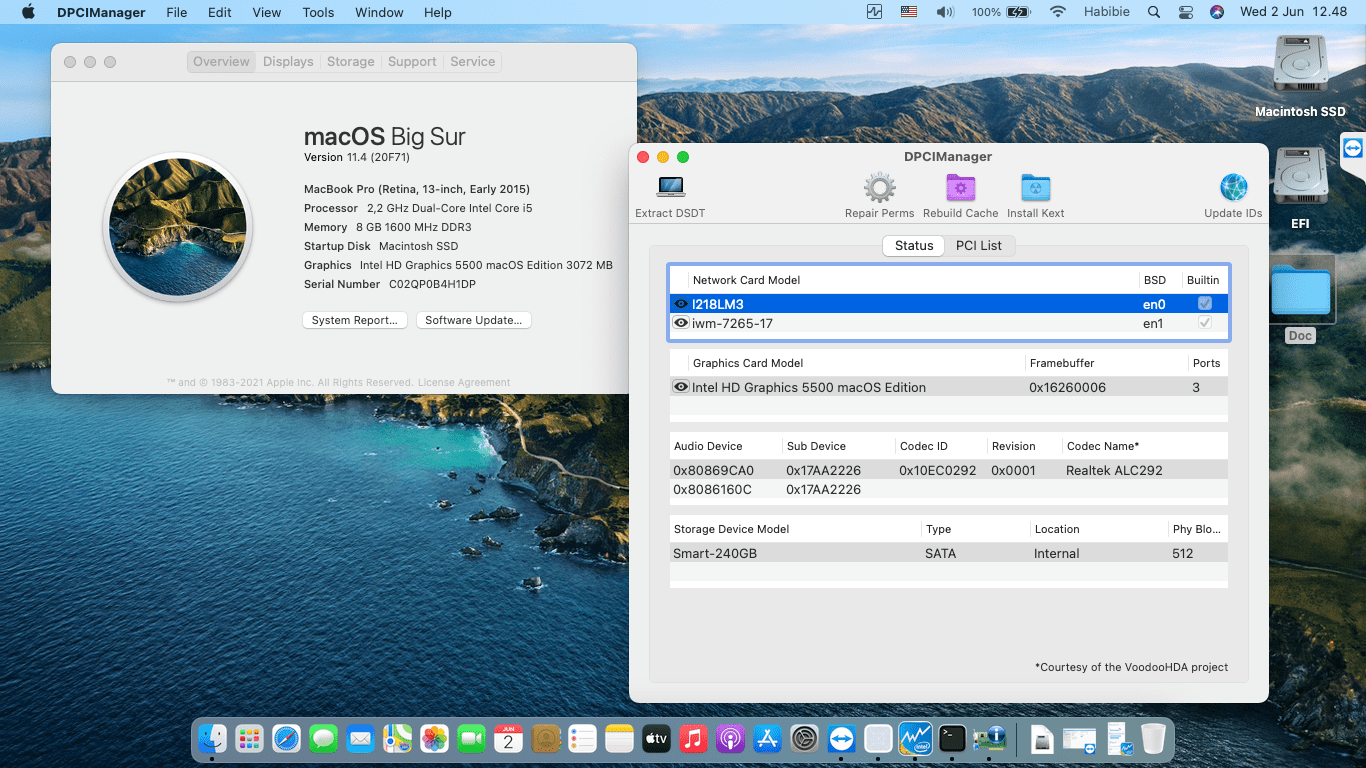Image resolution: width=1366 pixels, height=768 pixels.
Task: Open the View menu
Action: pos(267,12)
